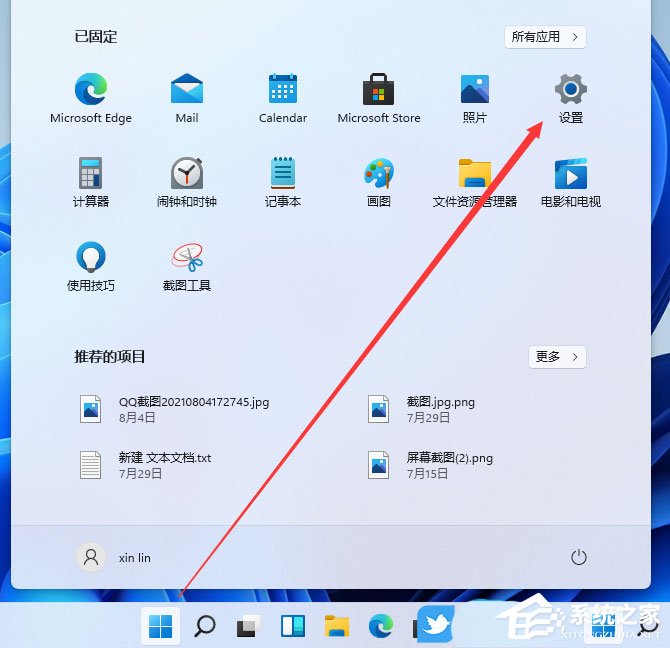Open 屏幕截图(2).png recommended file
670x648 pixels.
[x=430, y=465]
